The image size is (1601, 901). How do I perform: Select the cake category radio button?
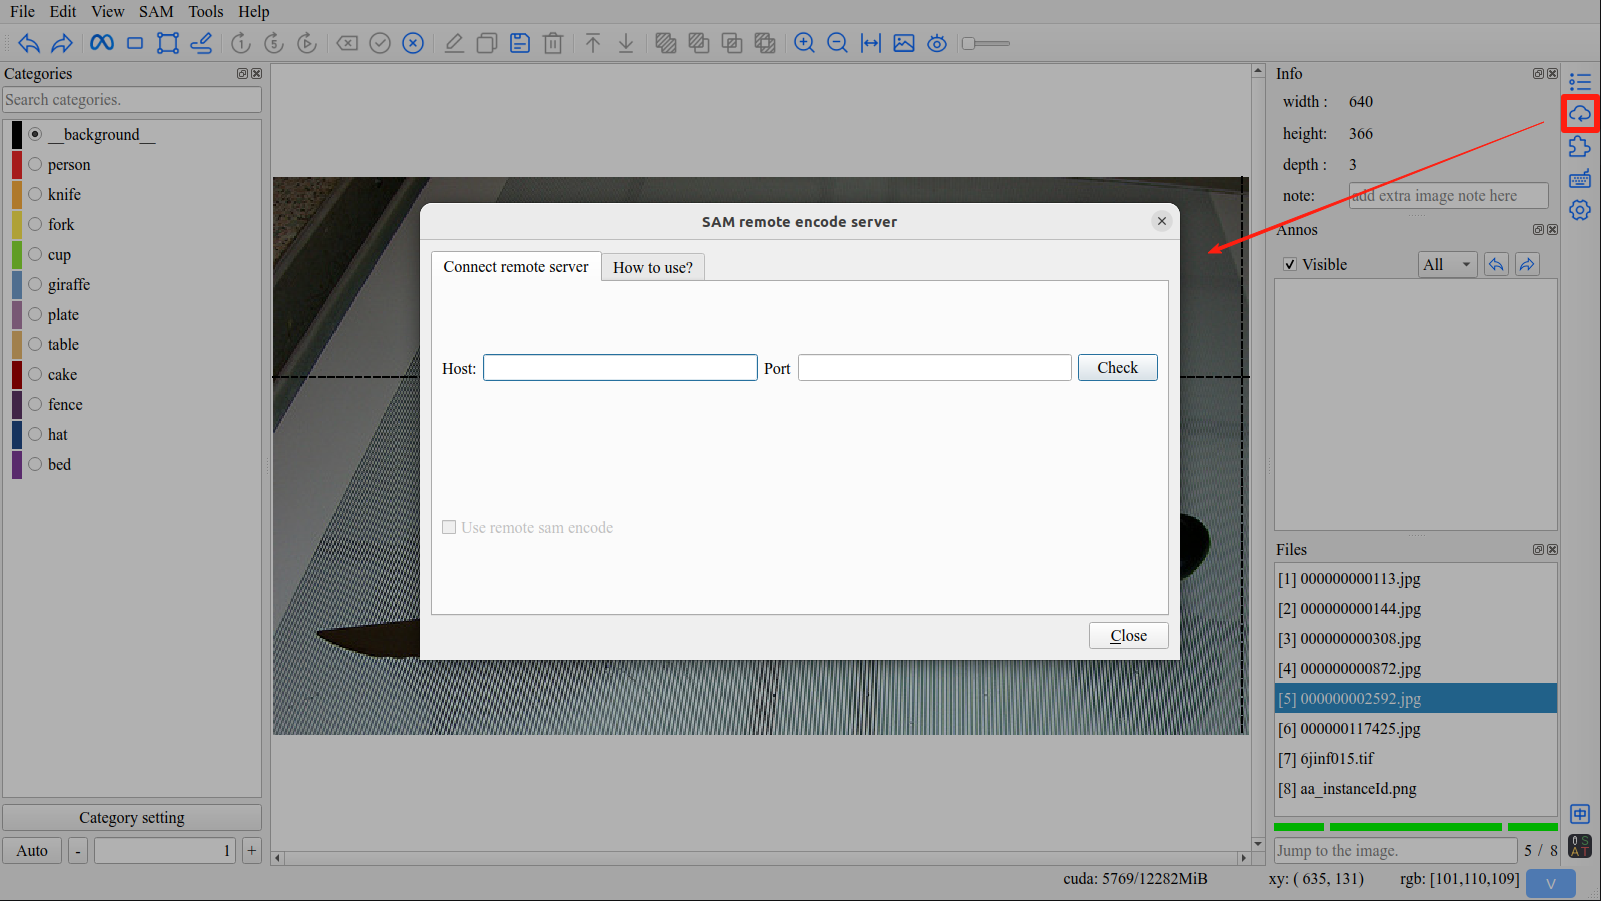[x=35, y=374]
